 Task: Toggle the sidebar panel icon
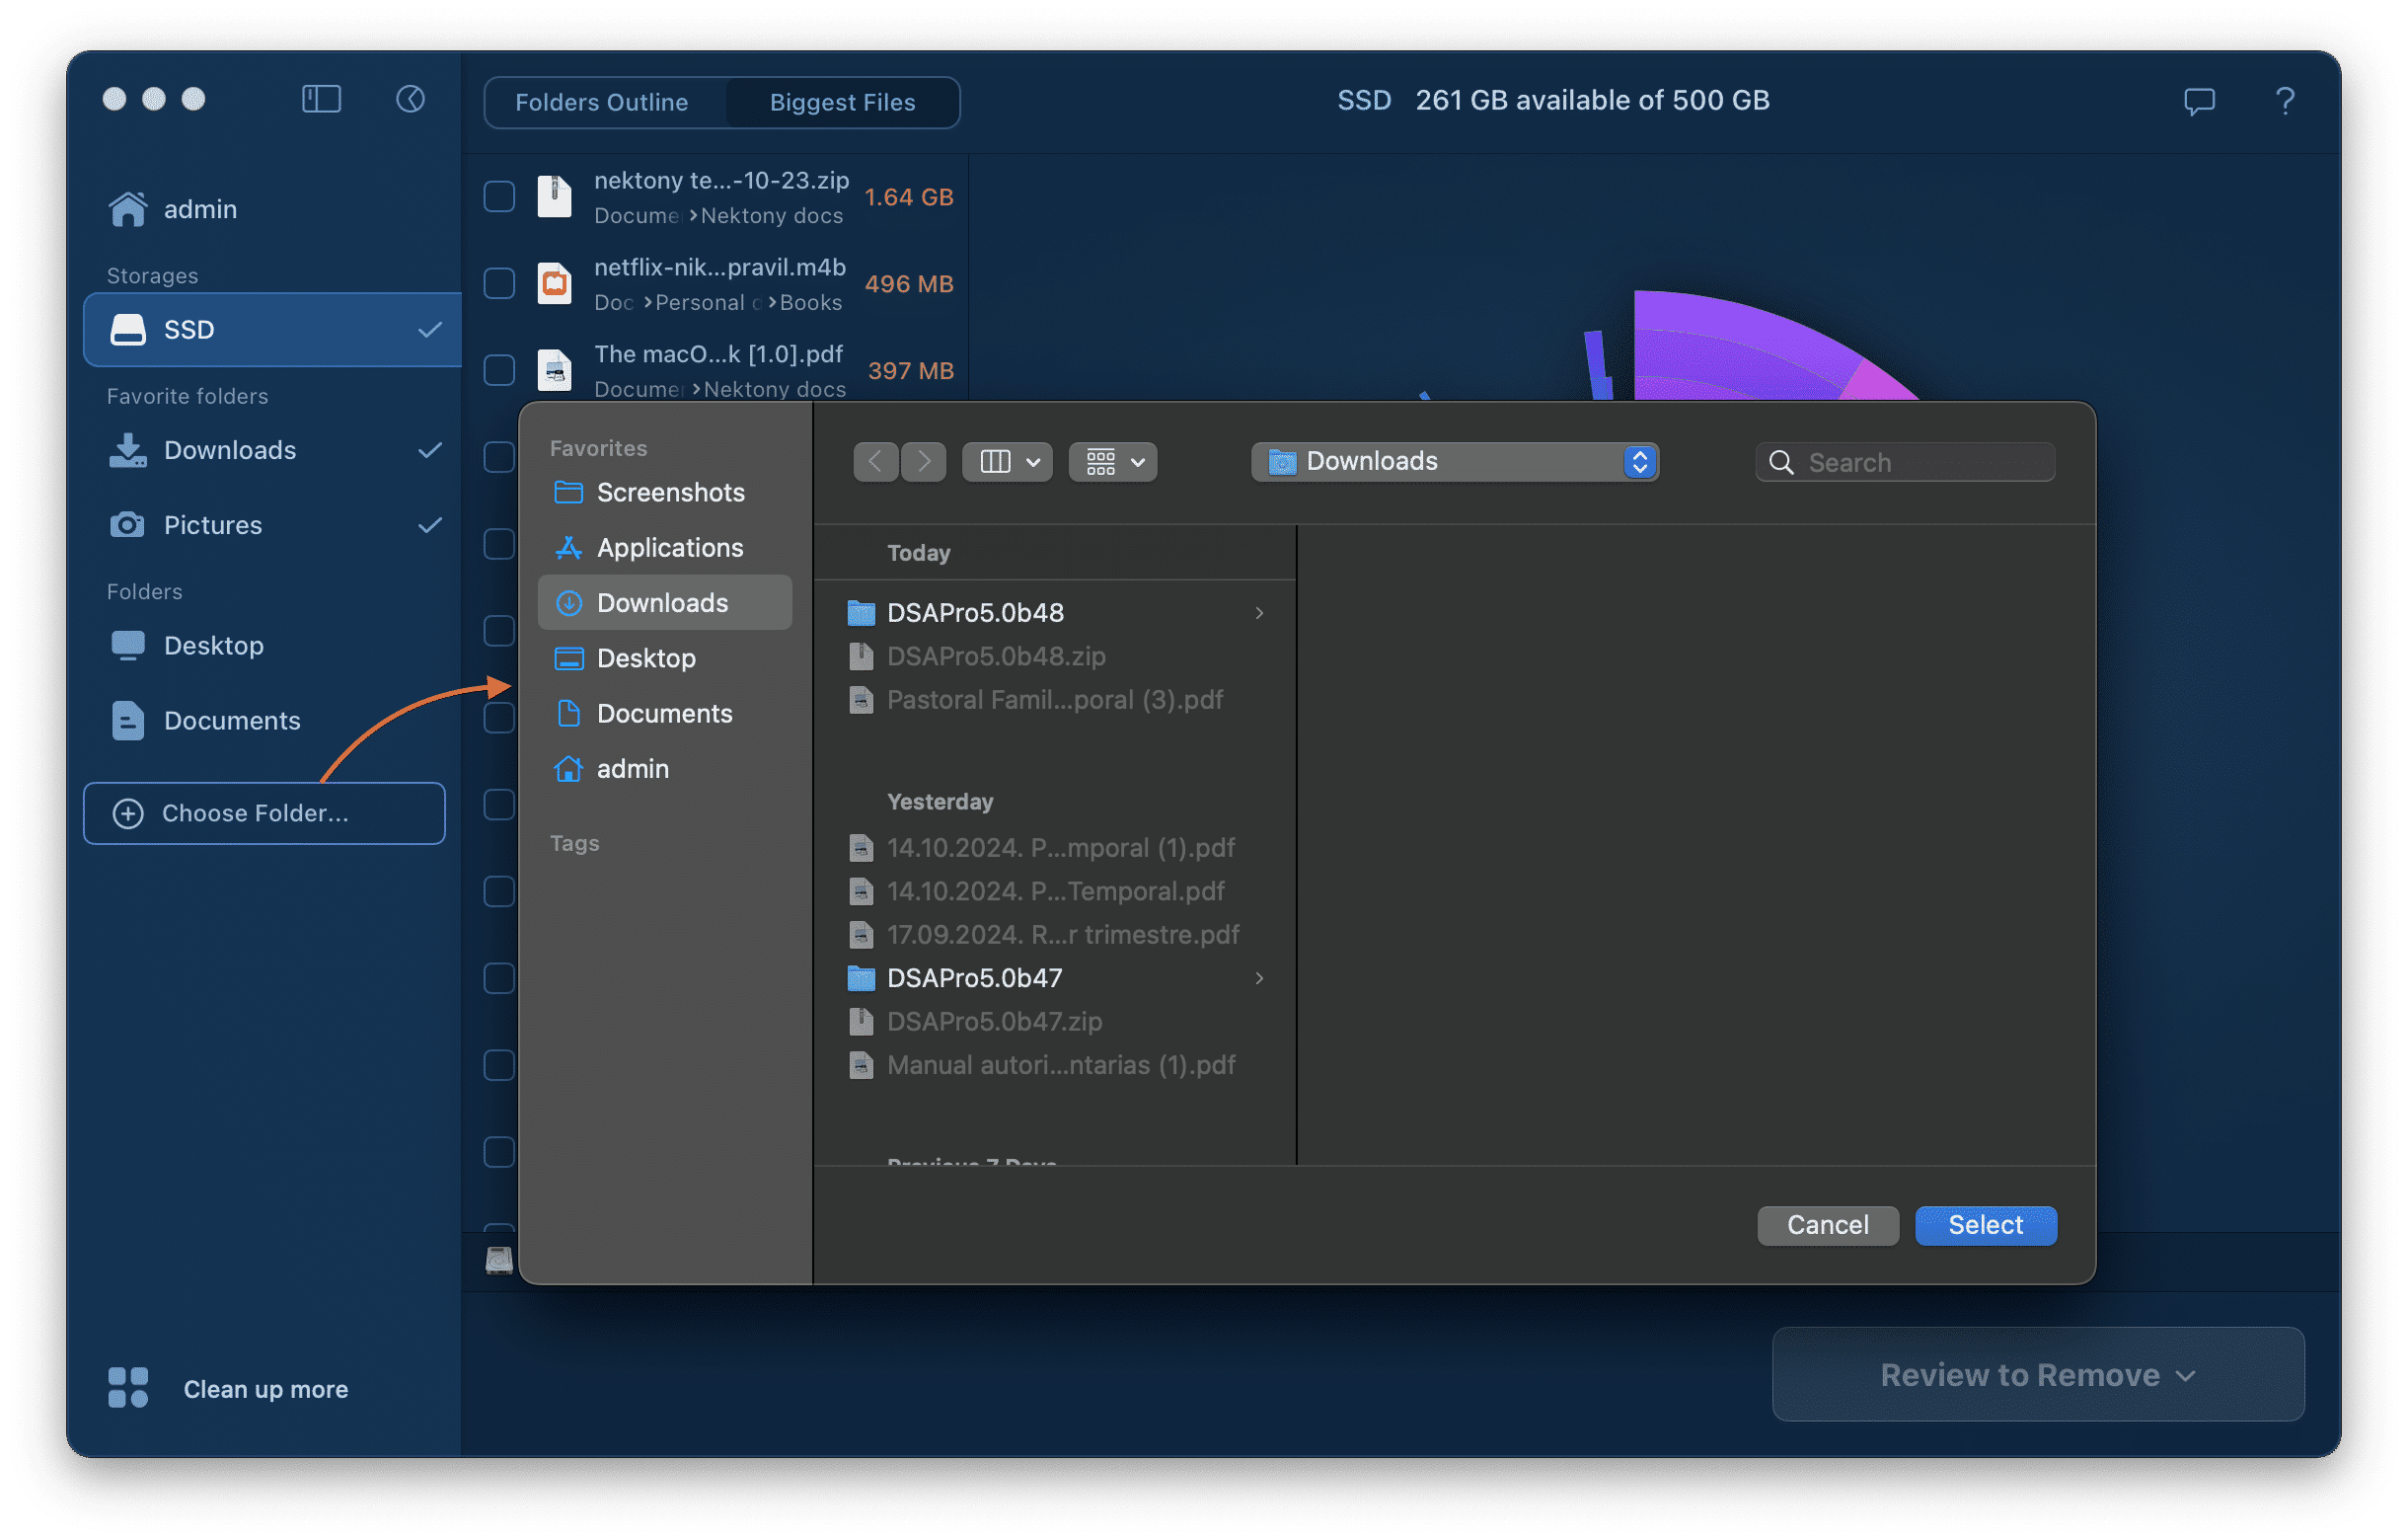click(x=321, y=99)
